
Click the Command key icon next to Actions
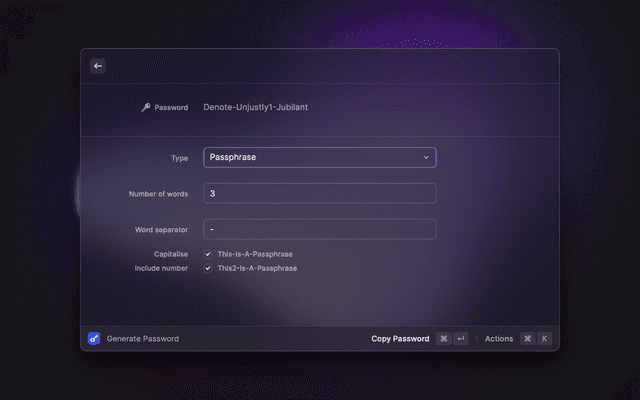[x=527, y=339]
